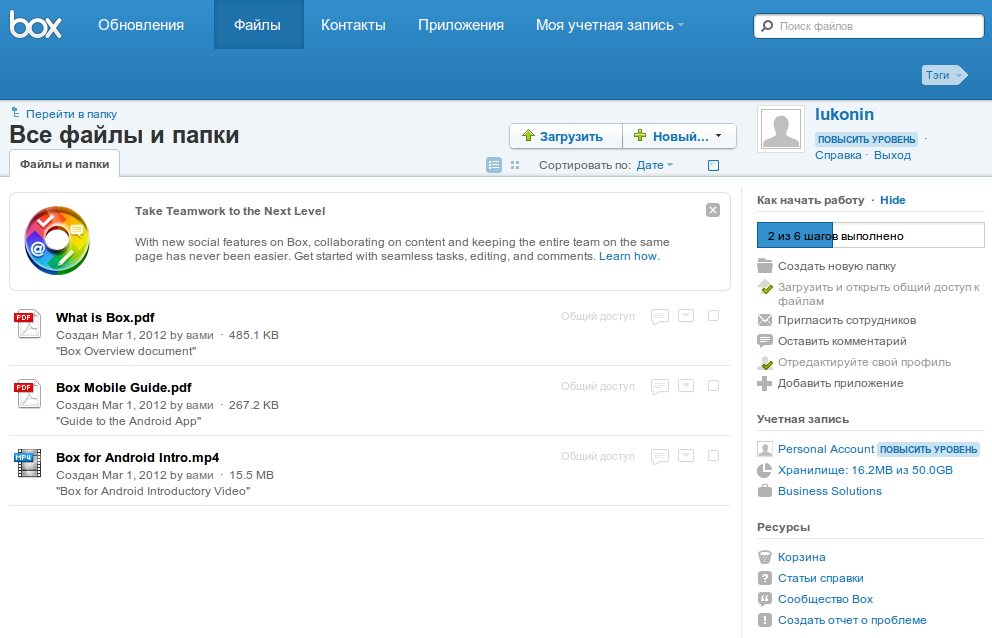Click ПОВЫСИТЬ УРОВЕНЬ under lukonin
Screen dimensions: 992x638
click(866, 139)
